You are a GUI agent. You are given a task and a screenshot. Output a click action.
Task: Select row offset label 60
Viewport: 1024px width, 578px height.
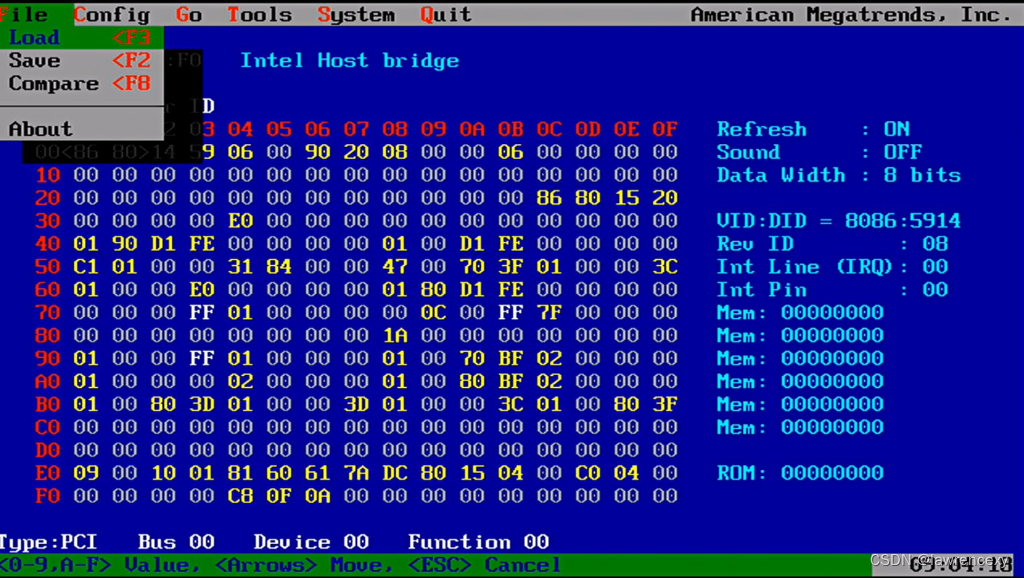48,289
